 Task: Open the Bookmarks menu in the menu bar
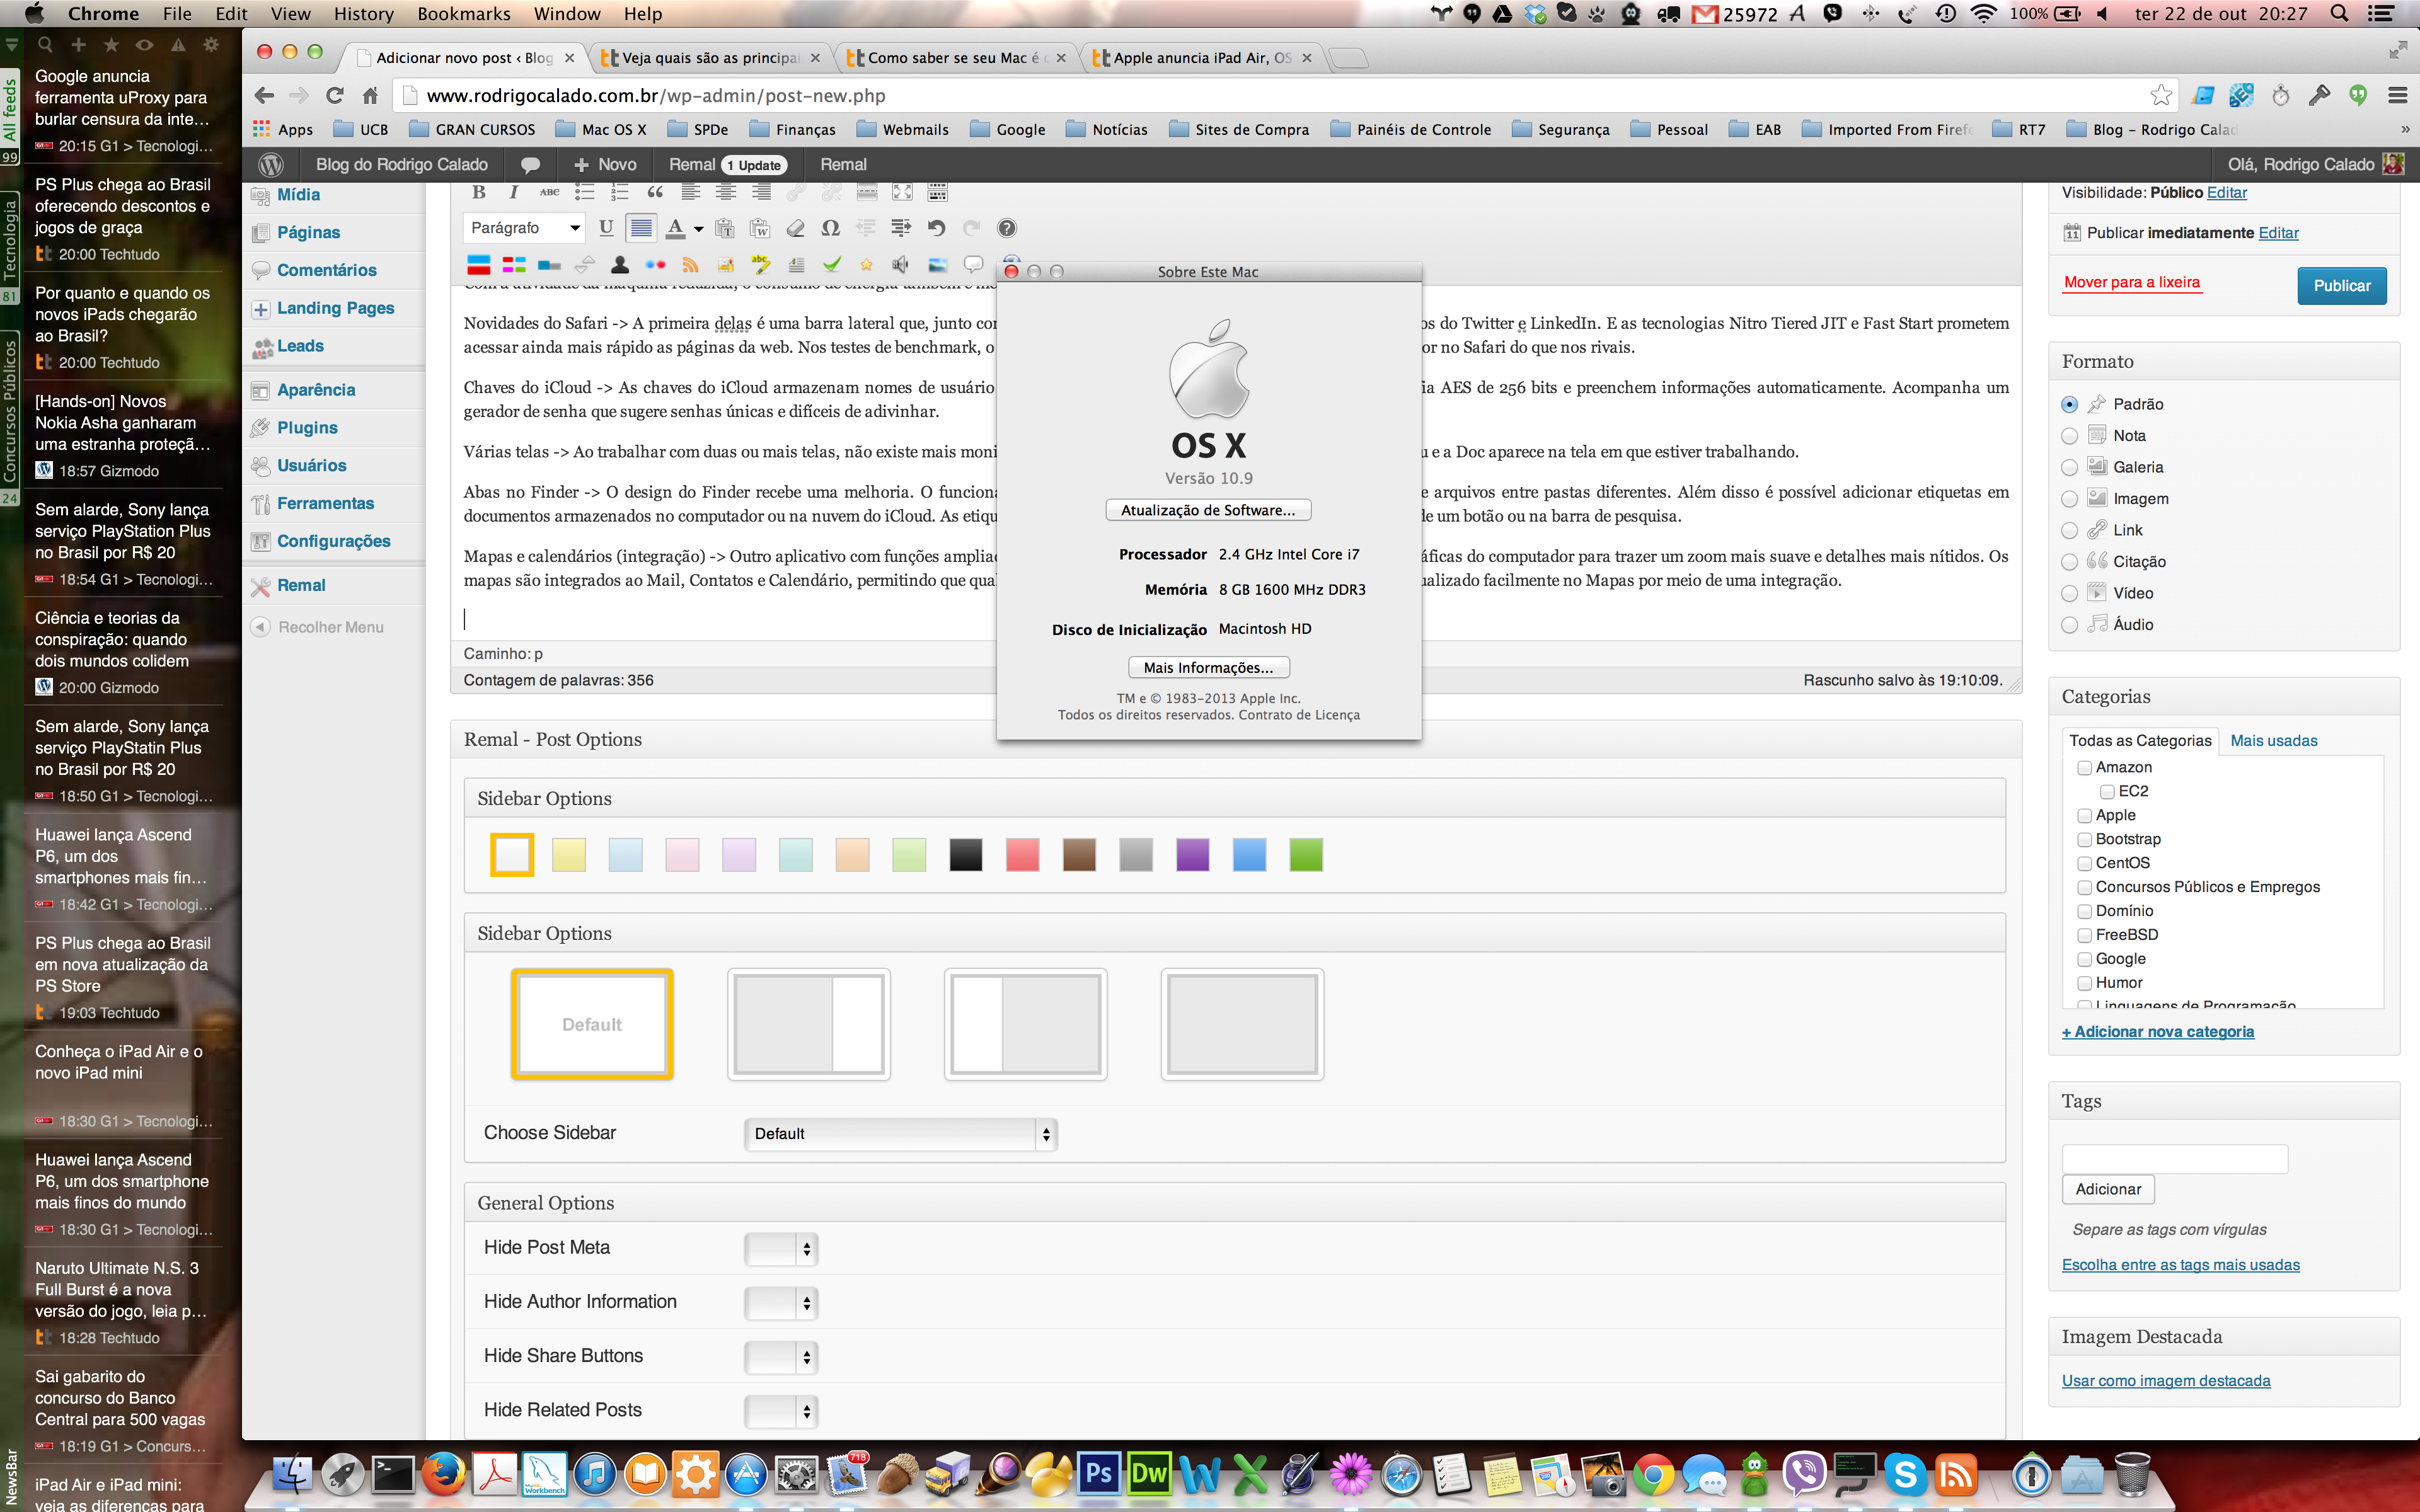464,14
